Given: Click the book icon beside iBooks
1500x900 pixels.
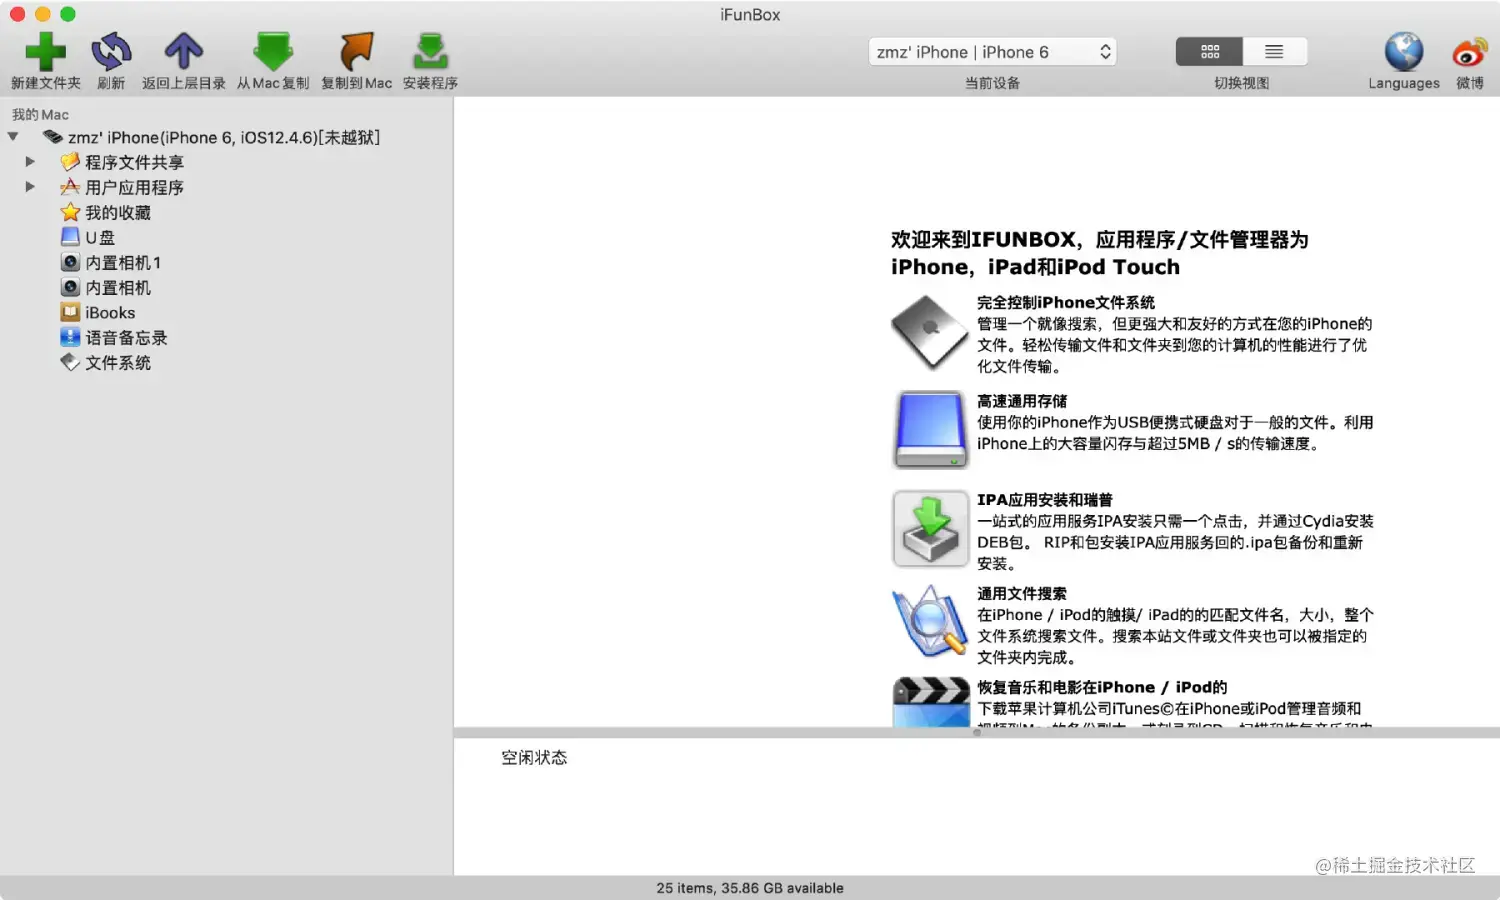Looking at the screenshot, I should coord(70,312).
